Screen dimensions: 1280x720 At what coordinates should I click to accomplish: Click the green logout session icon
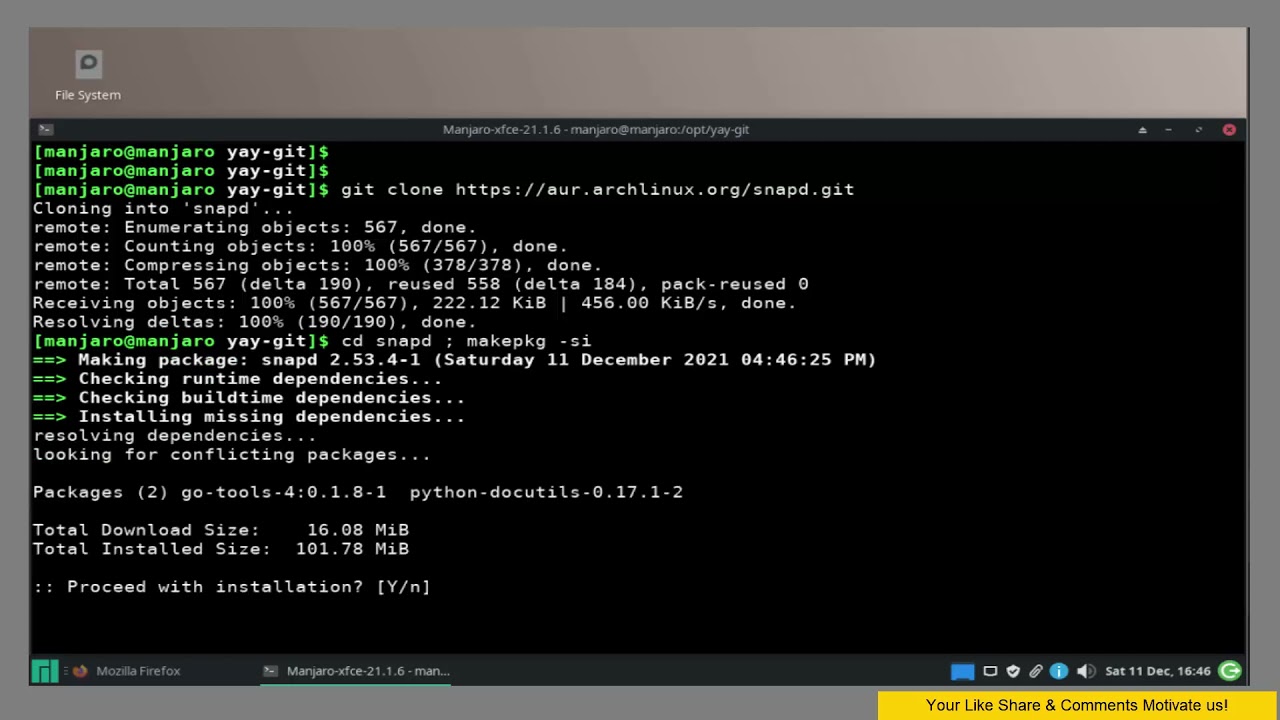click(x=1231, y=671)
